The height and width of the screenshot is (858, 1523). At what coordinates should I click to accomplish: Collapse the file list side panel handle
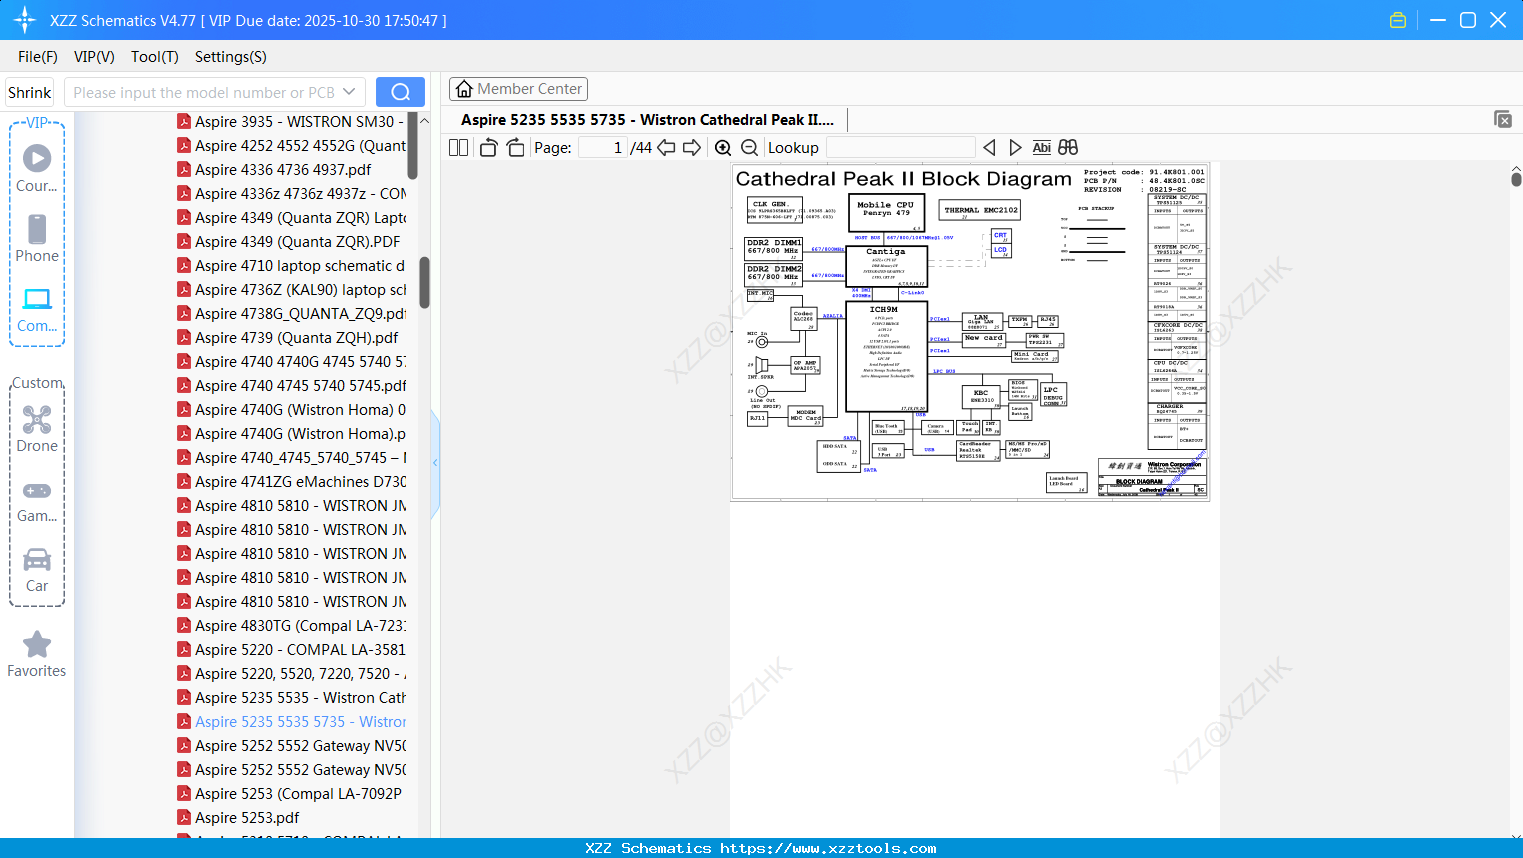pos(435,463)
